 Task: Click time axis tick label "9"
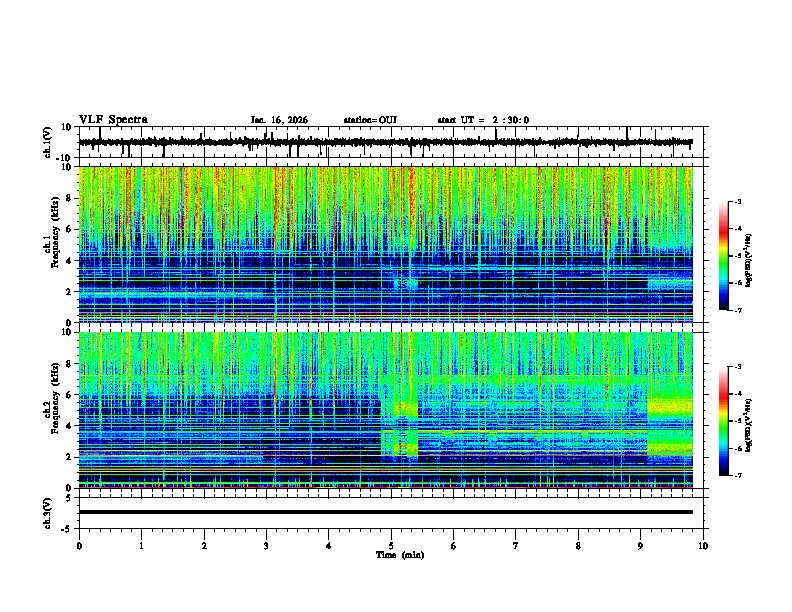(640, 546)
